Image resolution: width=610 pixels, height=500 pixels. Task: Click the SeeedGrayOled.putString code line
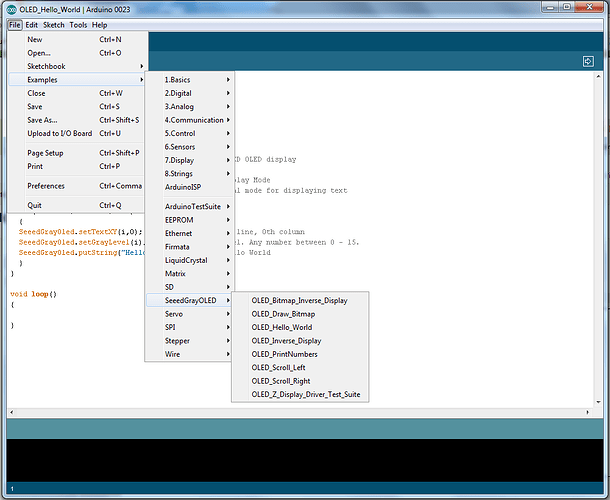tap(82, 253)
